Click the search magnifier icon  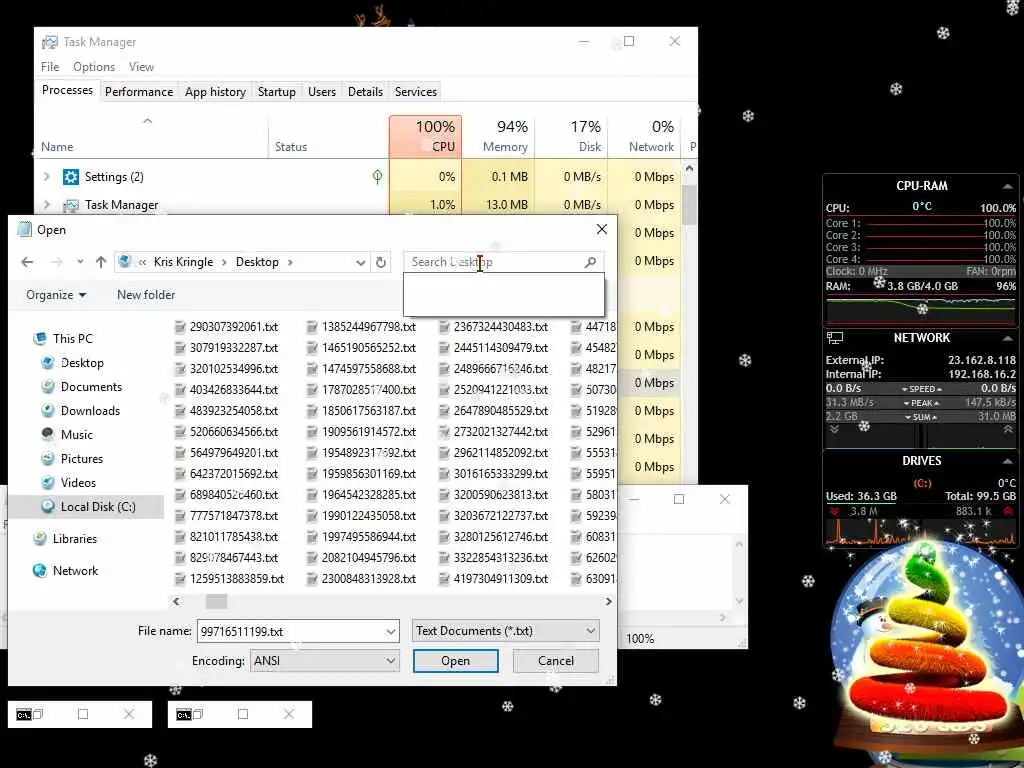(x=590, y=262)
